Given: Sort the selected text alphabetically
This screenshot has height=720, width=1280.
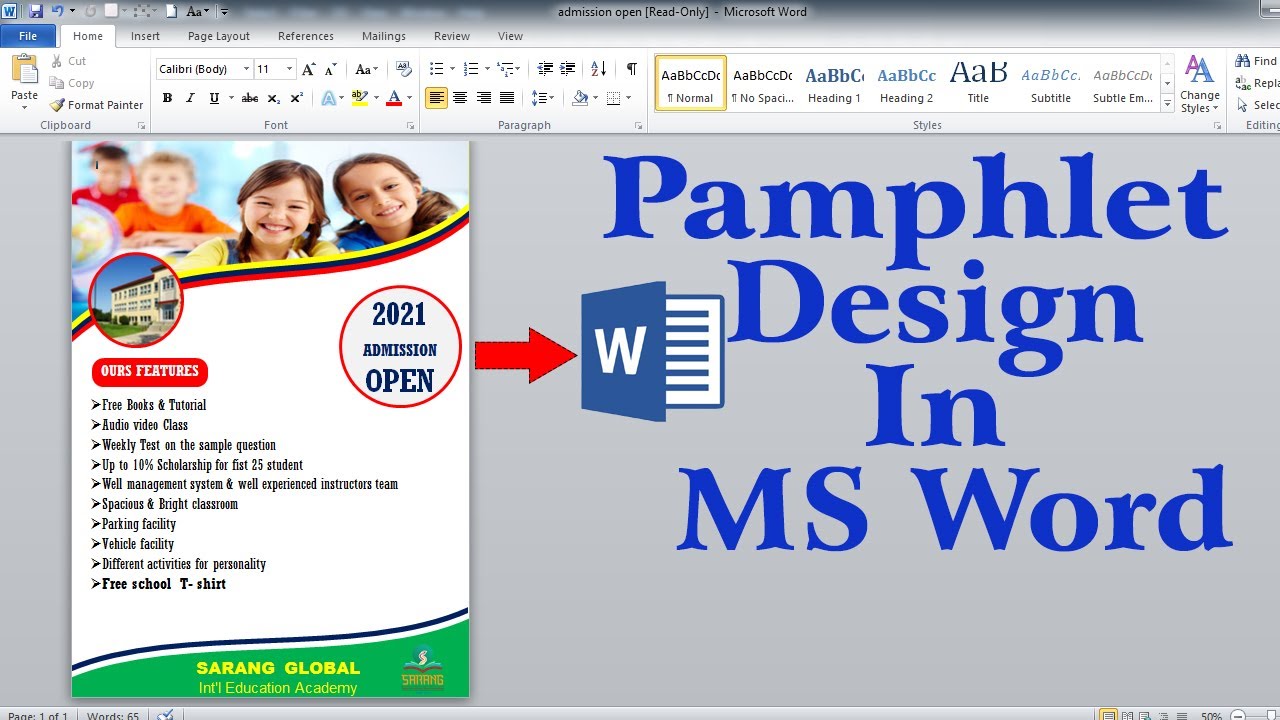Looking at the screenshot, I should coord(599,69).
